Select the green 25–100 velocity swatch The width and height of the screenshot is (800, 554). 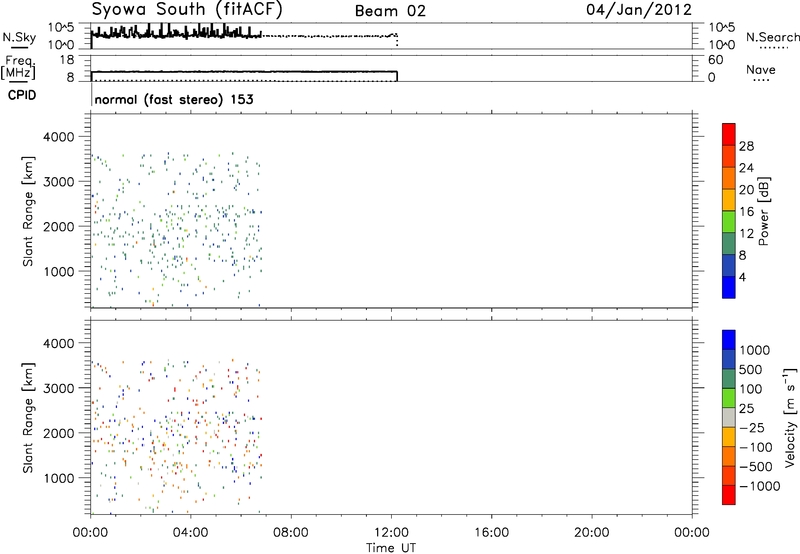click(729, 398)
